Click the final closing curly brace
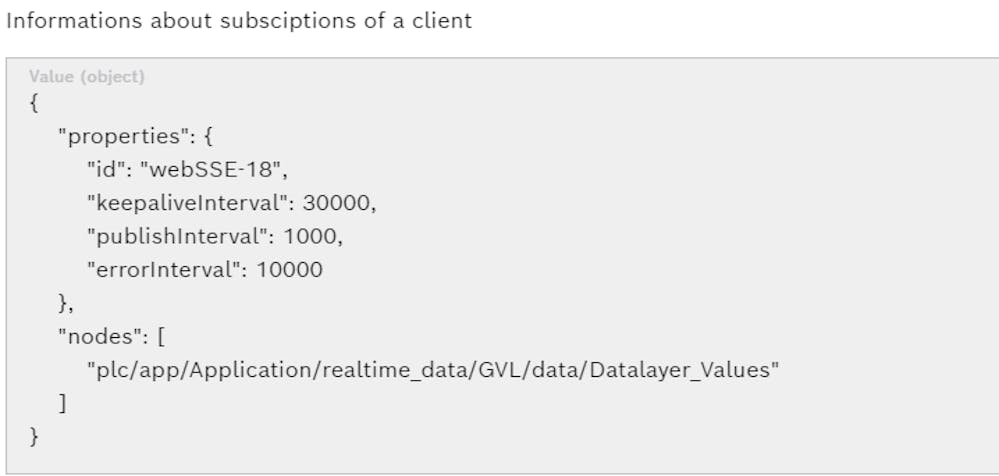The width and height of the screenshot is (999, 476). (35, 437)
